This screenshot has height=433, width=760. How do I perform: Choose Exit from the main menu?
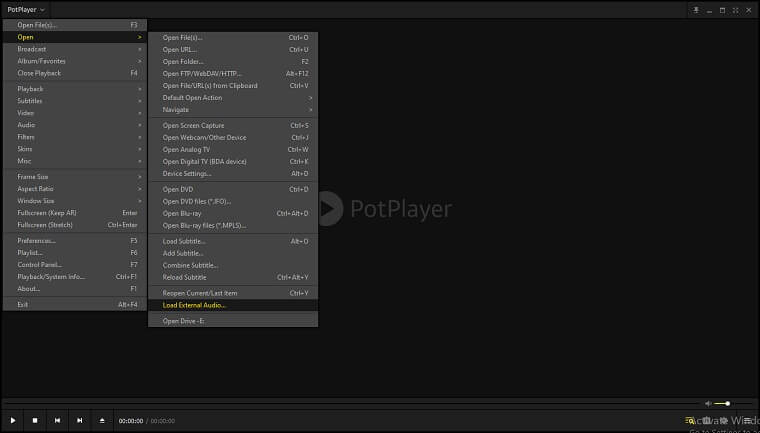(75, 305)
